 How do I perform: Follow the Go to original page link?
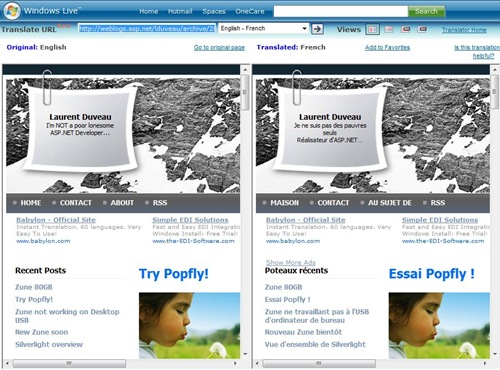click(219, 47)
